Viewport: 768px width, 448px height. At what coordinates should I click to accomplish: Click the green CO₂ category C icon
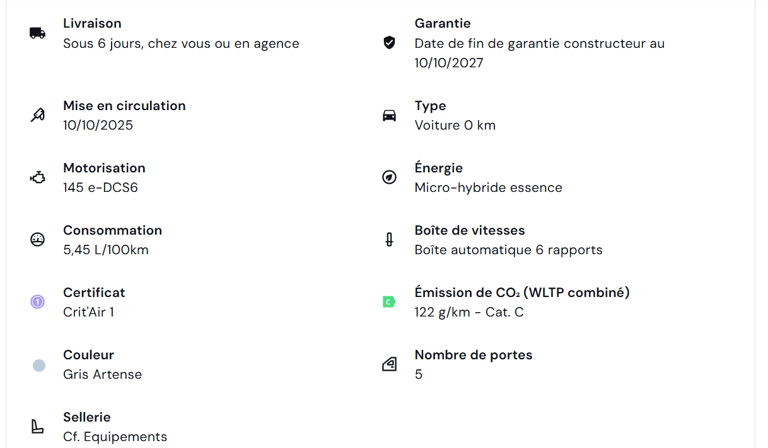click(x=389, y=302)
